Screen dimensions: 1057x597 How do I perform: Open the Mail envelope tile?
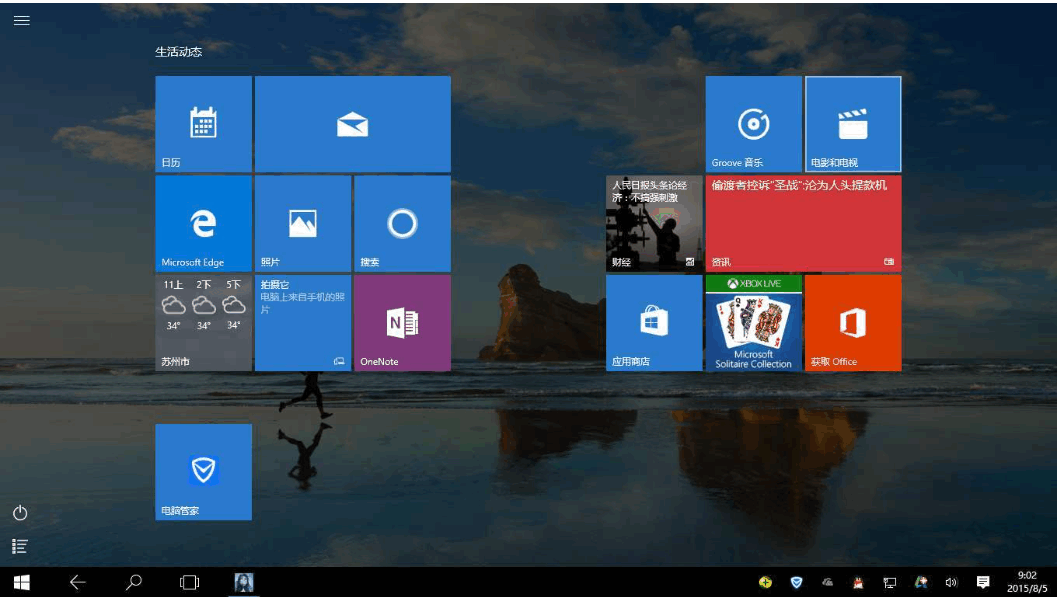(x=353, y=124)
